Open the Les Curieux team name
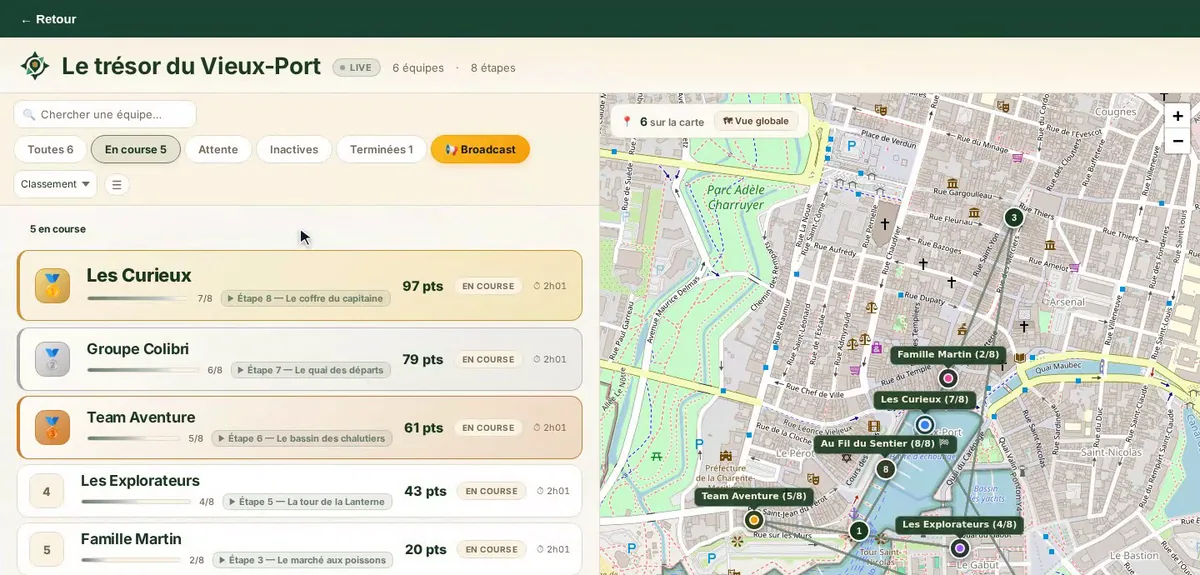 pos(139,275)
